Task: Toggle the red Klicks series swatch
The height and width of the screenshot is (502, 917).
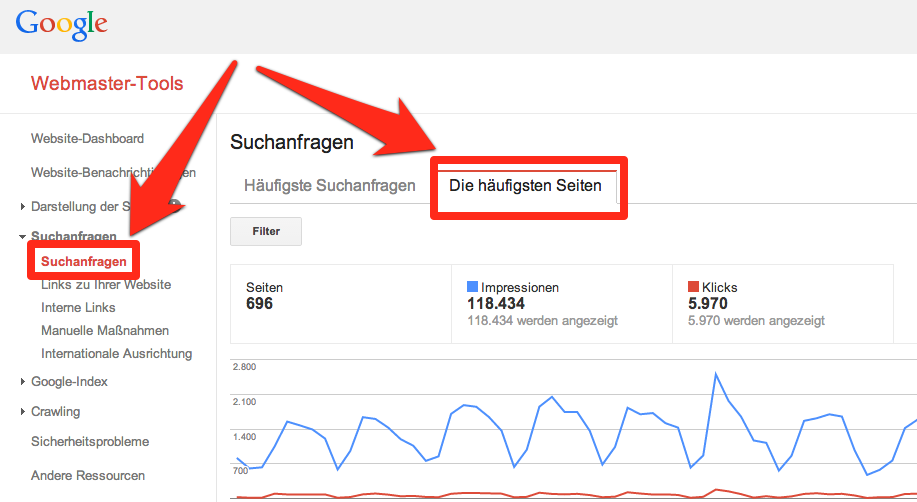Action: tap(693, 287)
